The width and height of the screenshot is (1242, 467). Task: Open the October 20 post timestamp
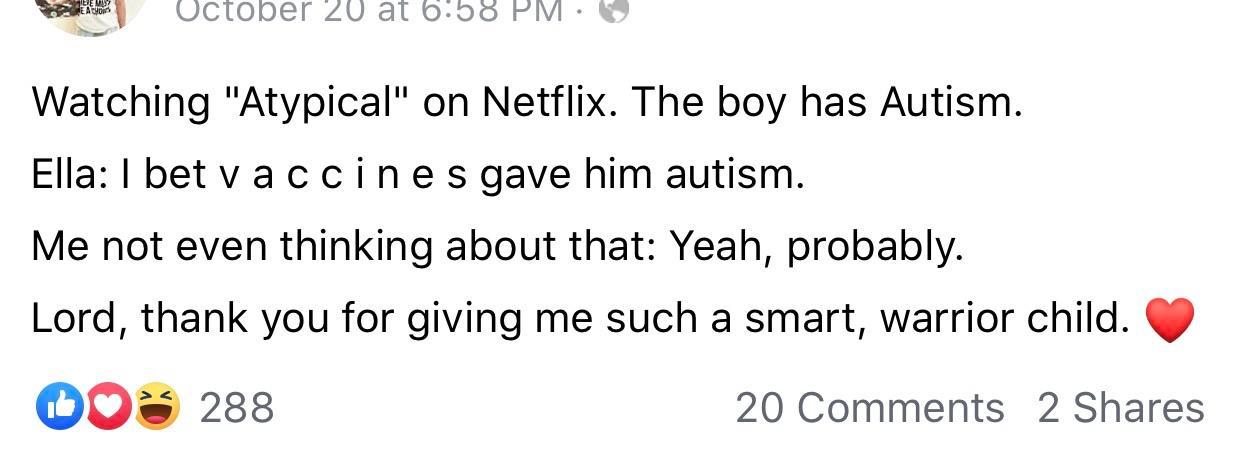tap(368, 10)
